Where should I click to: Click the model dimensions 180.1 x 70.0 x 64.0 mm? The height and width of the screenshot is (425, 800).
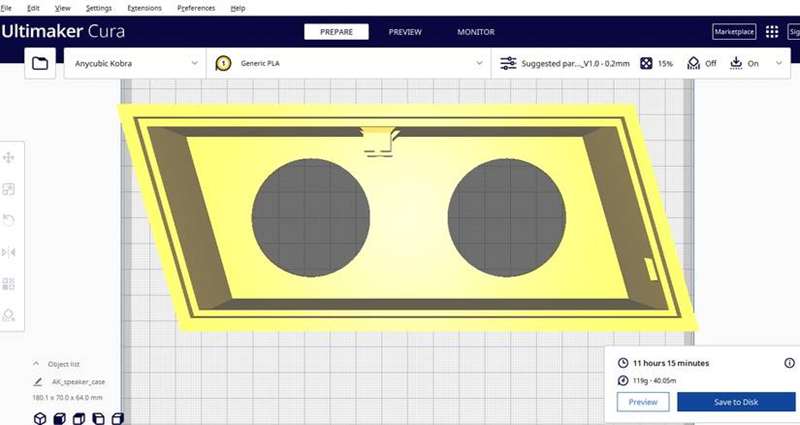coord(67,397)
